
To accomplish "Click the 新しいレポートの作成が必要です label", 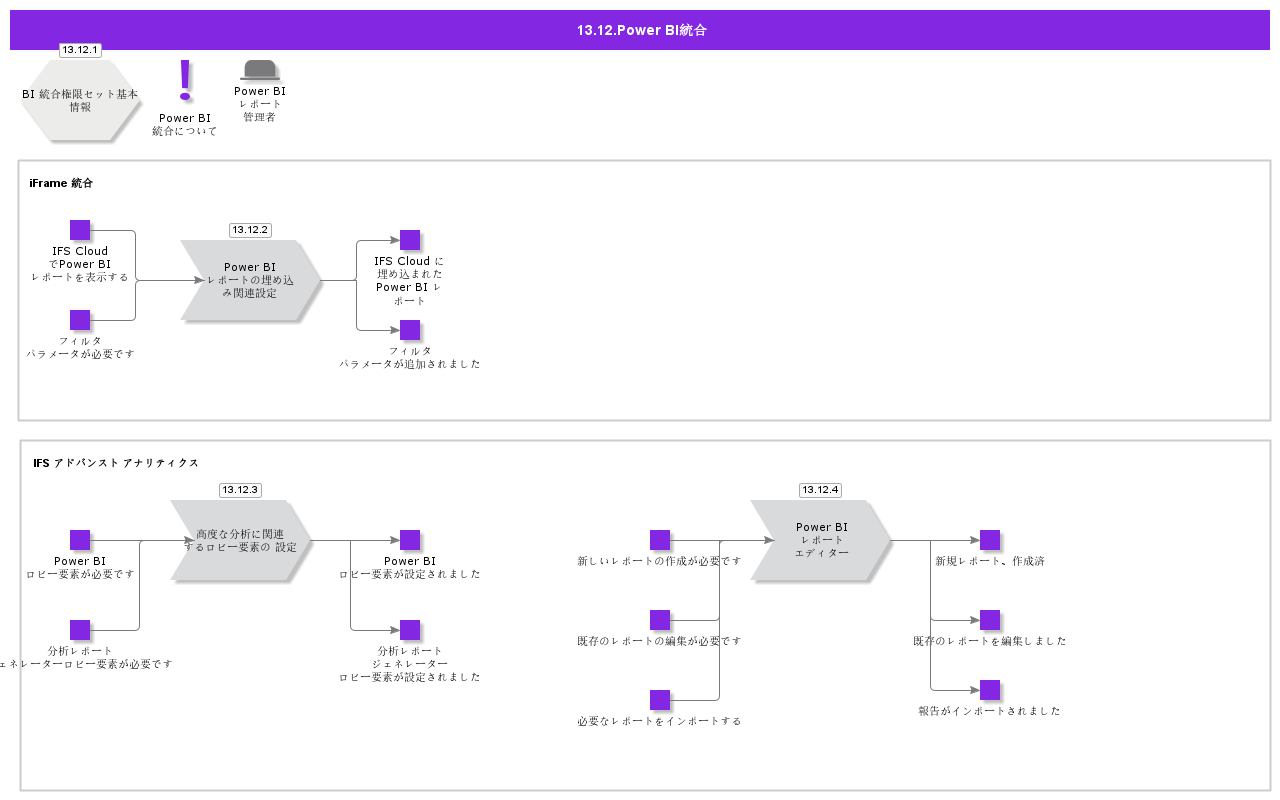I will click(660, 561).
